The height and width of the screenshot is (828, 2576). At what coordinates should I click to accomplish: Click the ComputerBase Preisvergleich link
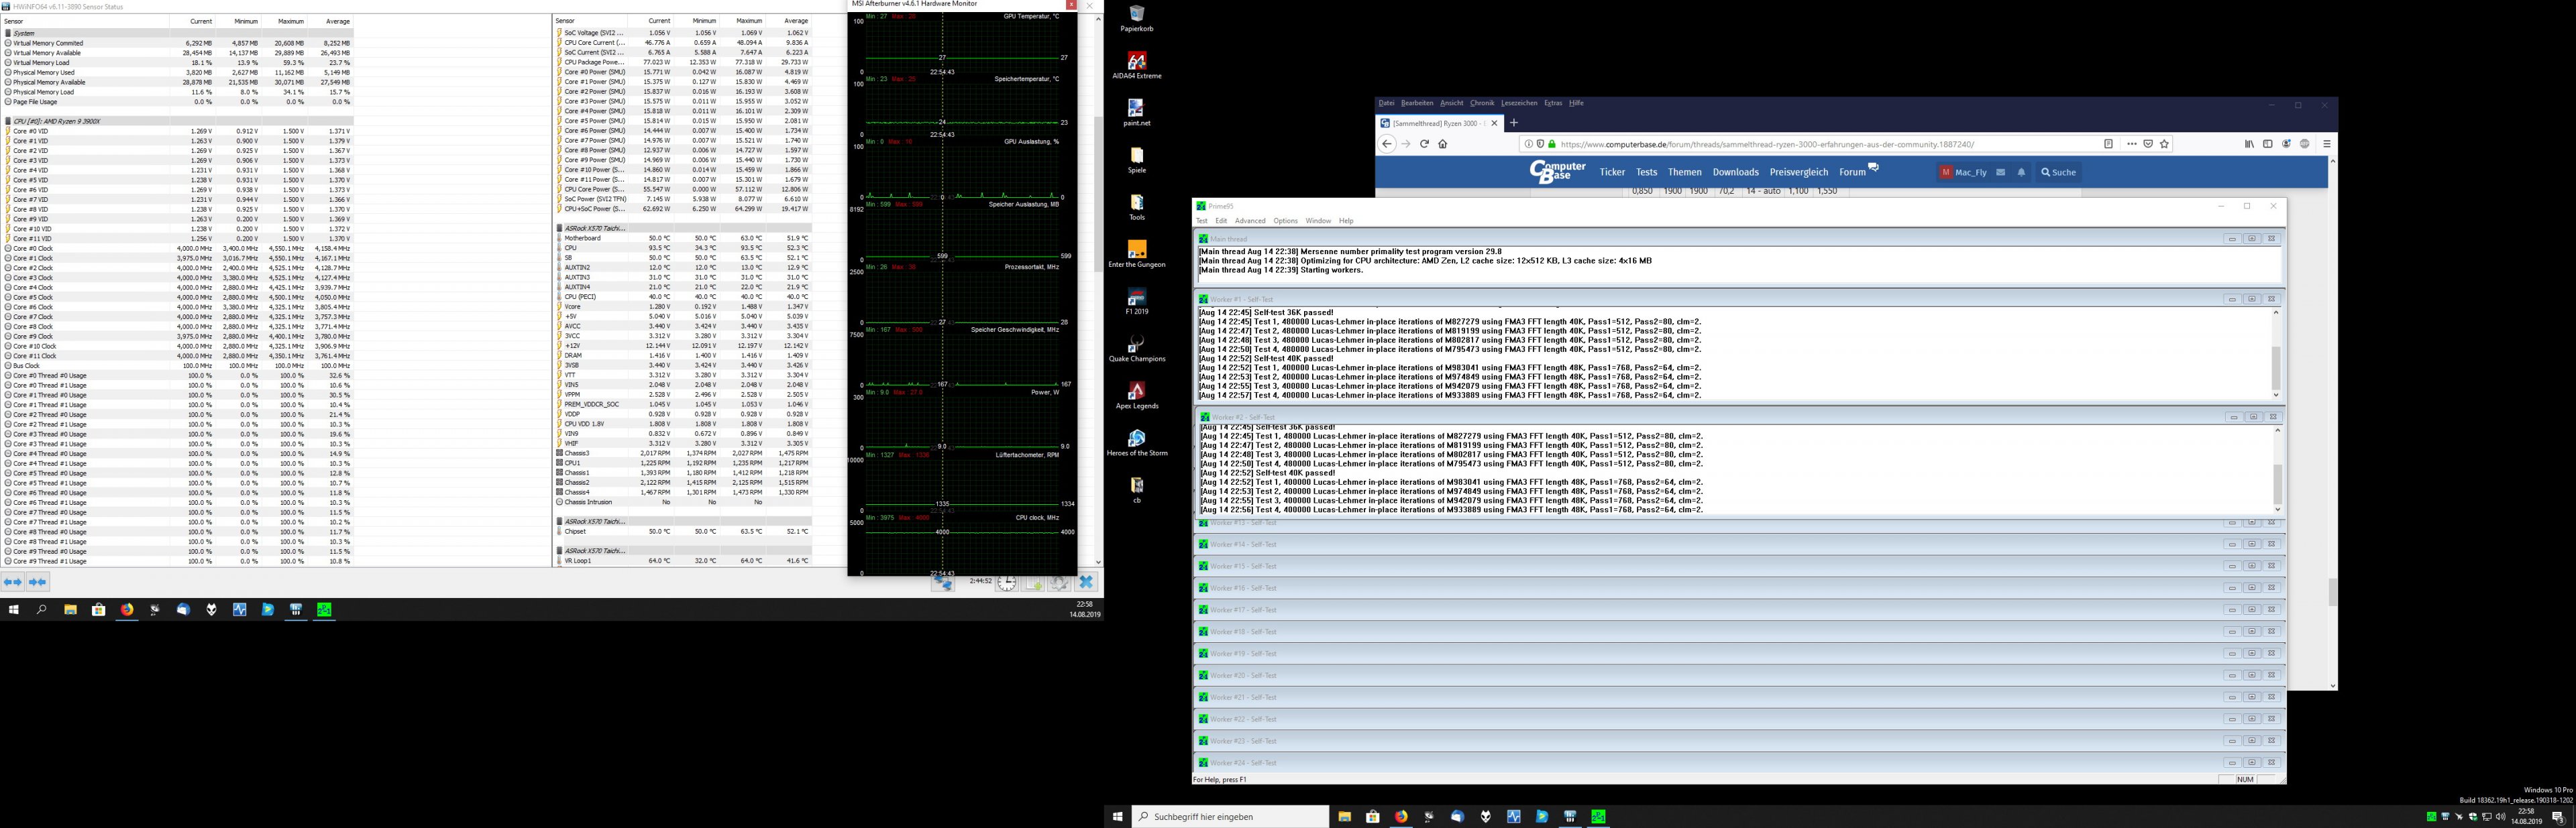pyautogui.click(x=1799, y=172)
